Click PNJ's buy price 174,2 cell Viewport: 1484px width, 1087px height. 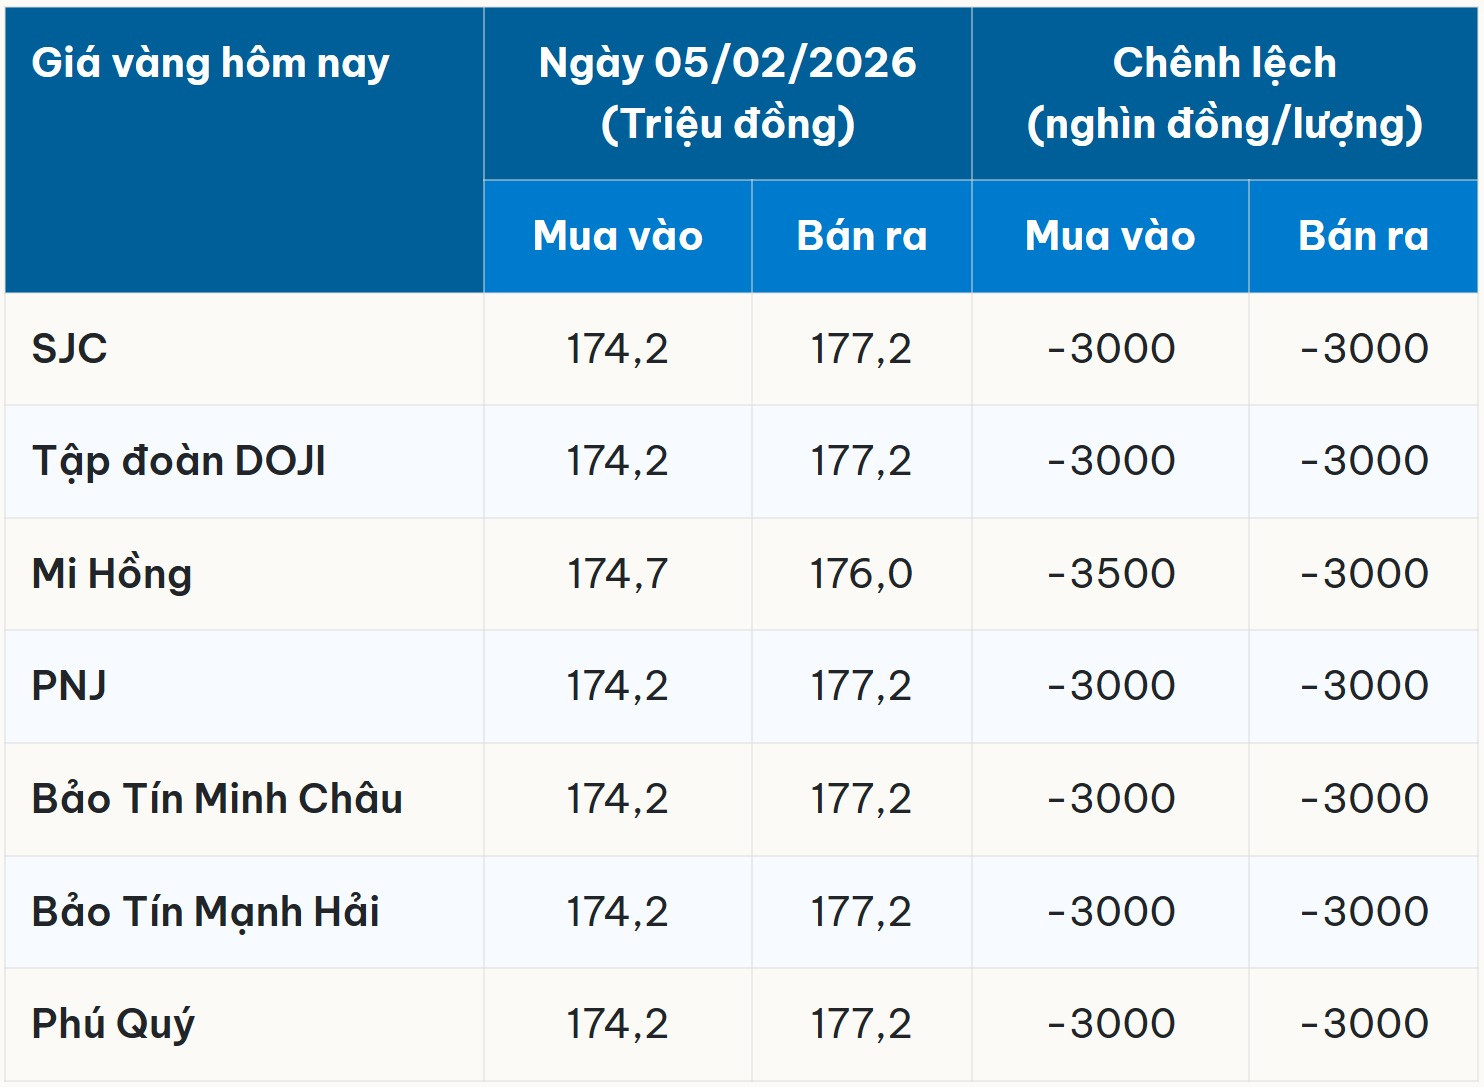pos(617,686)
